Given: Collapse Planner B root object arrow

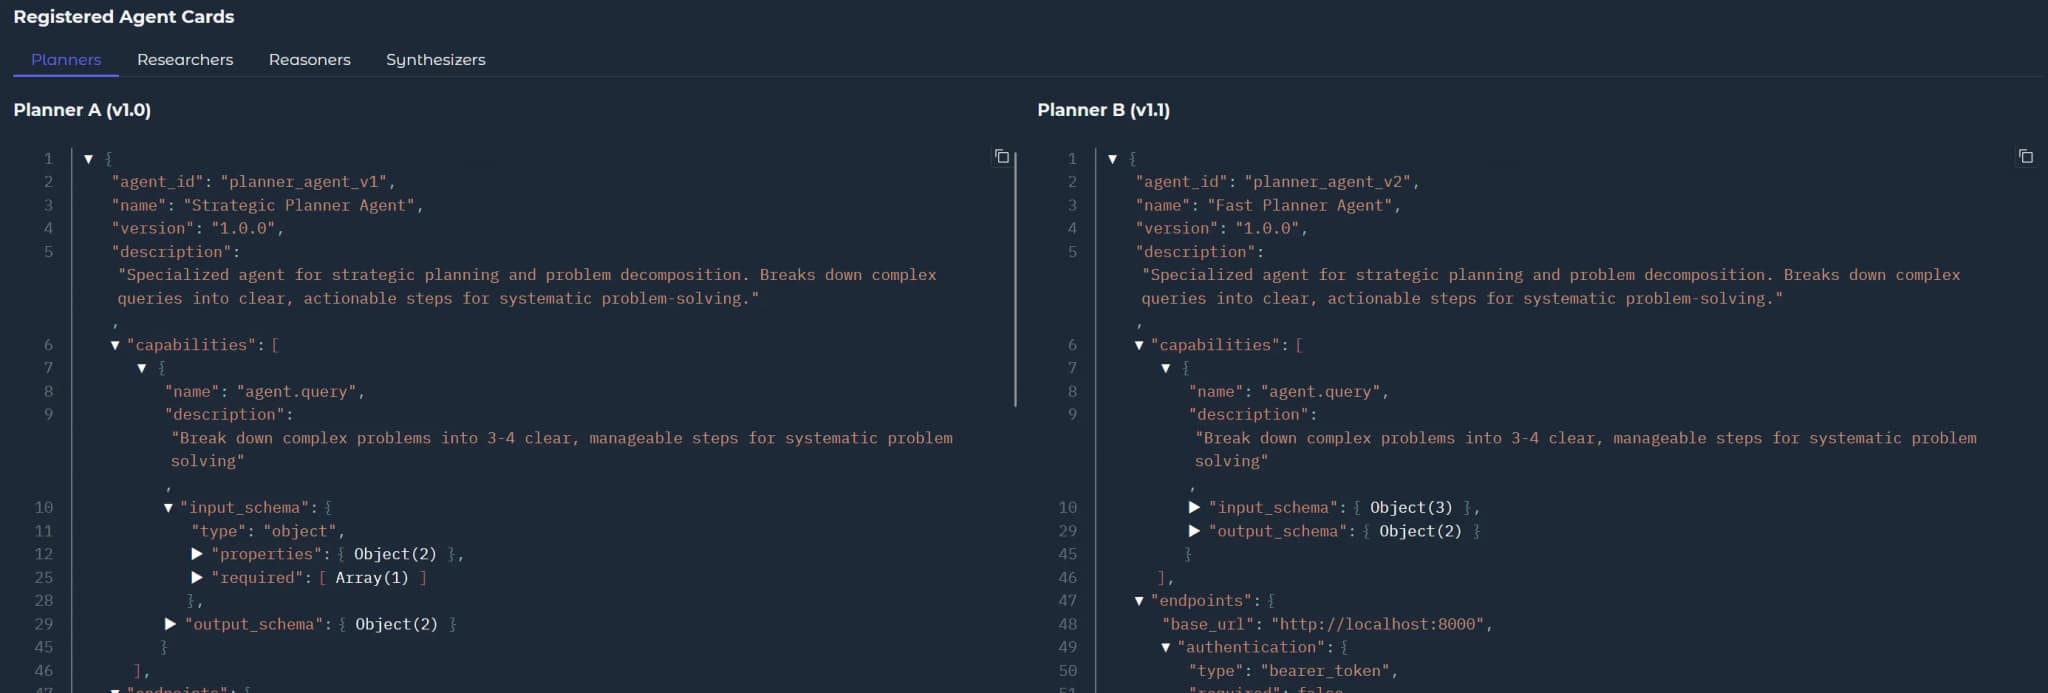Looking at the screenshot, I should (1113, 159).
